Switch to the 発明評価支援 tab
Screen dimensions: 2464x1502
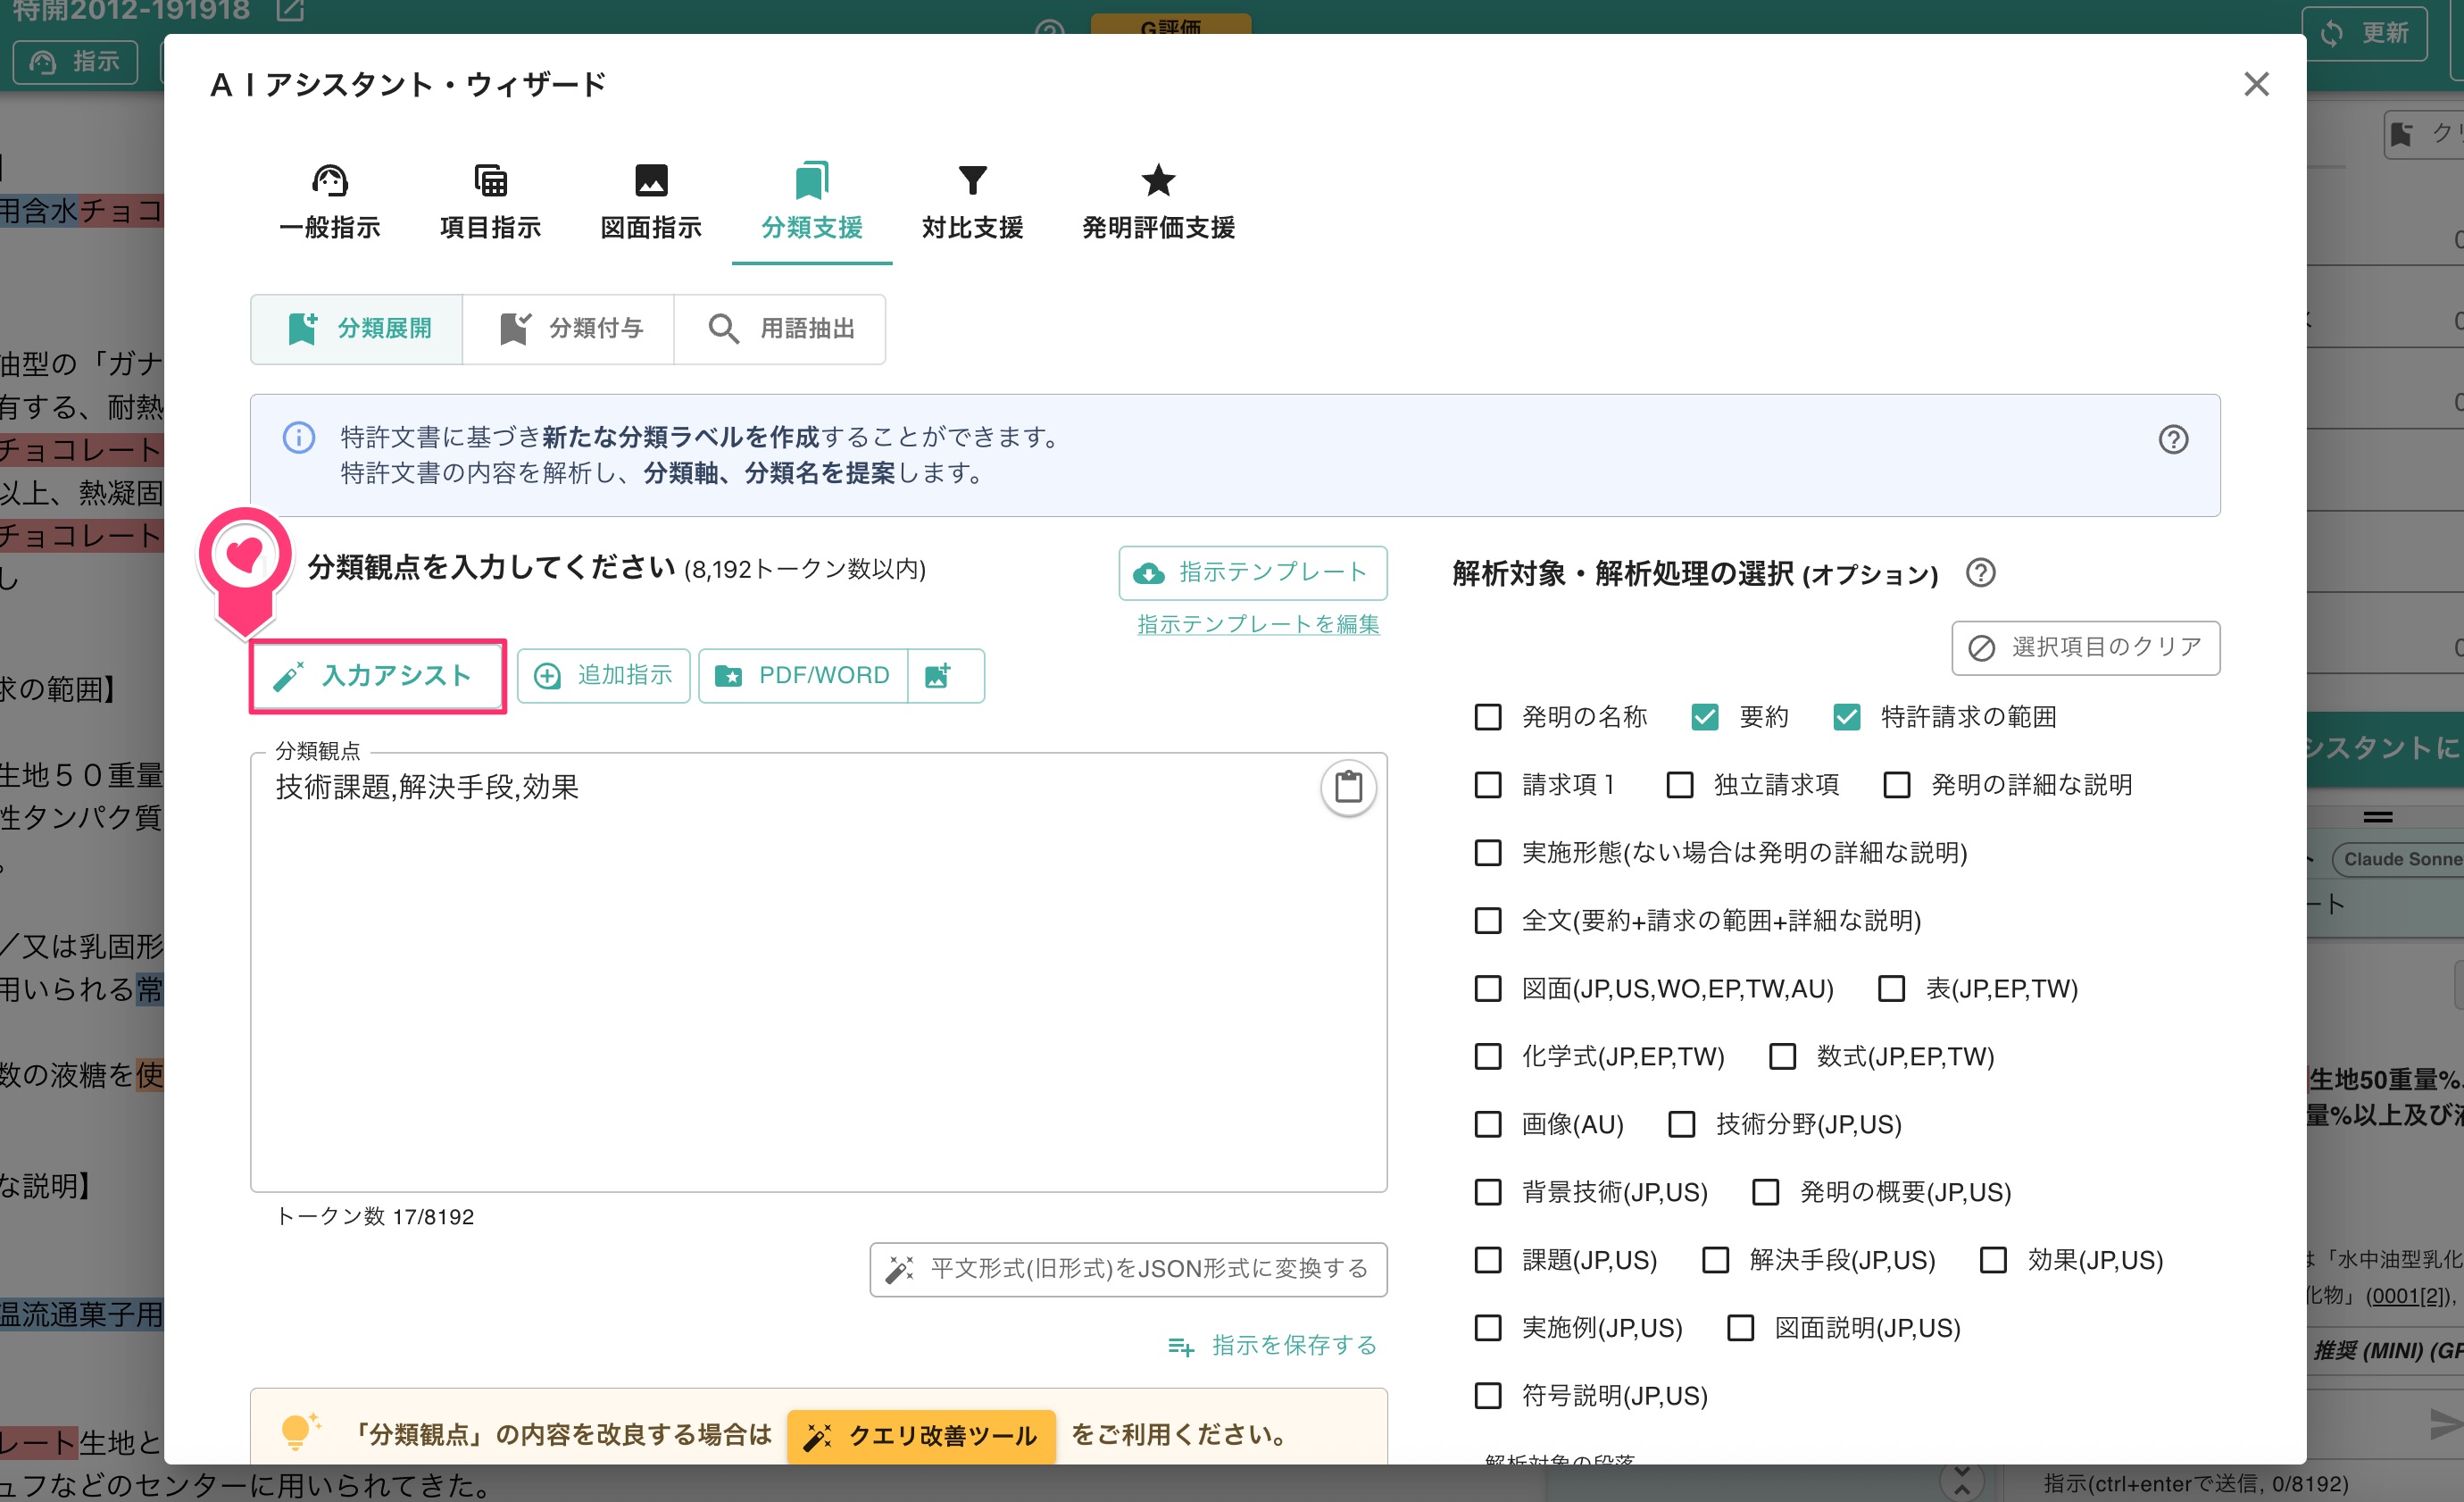coord(1158,203)
